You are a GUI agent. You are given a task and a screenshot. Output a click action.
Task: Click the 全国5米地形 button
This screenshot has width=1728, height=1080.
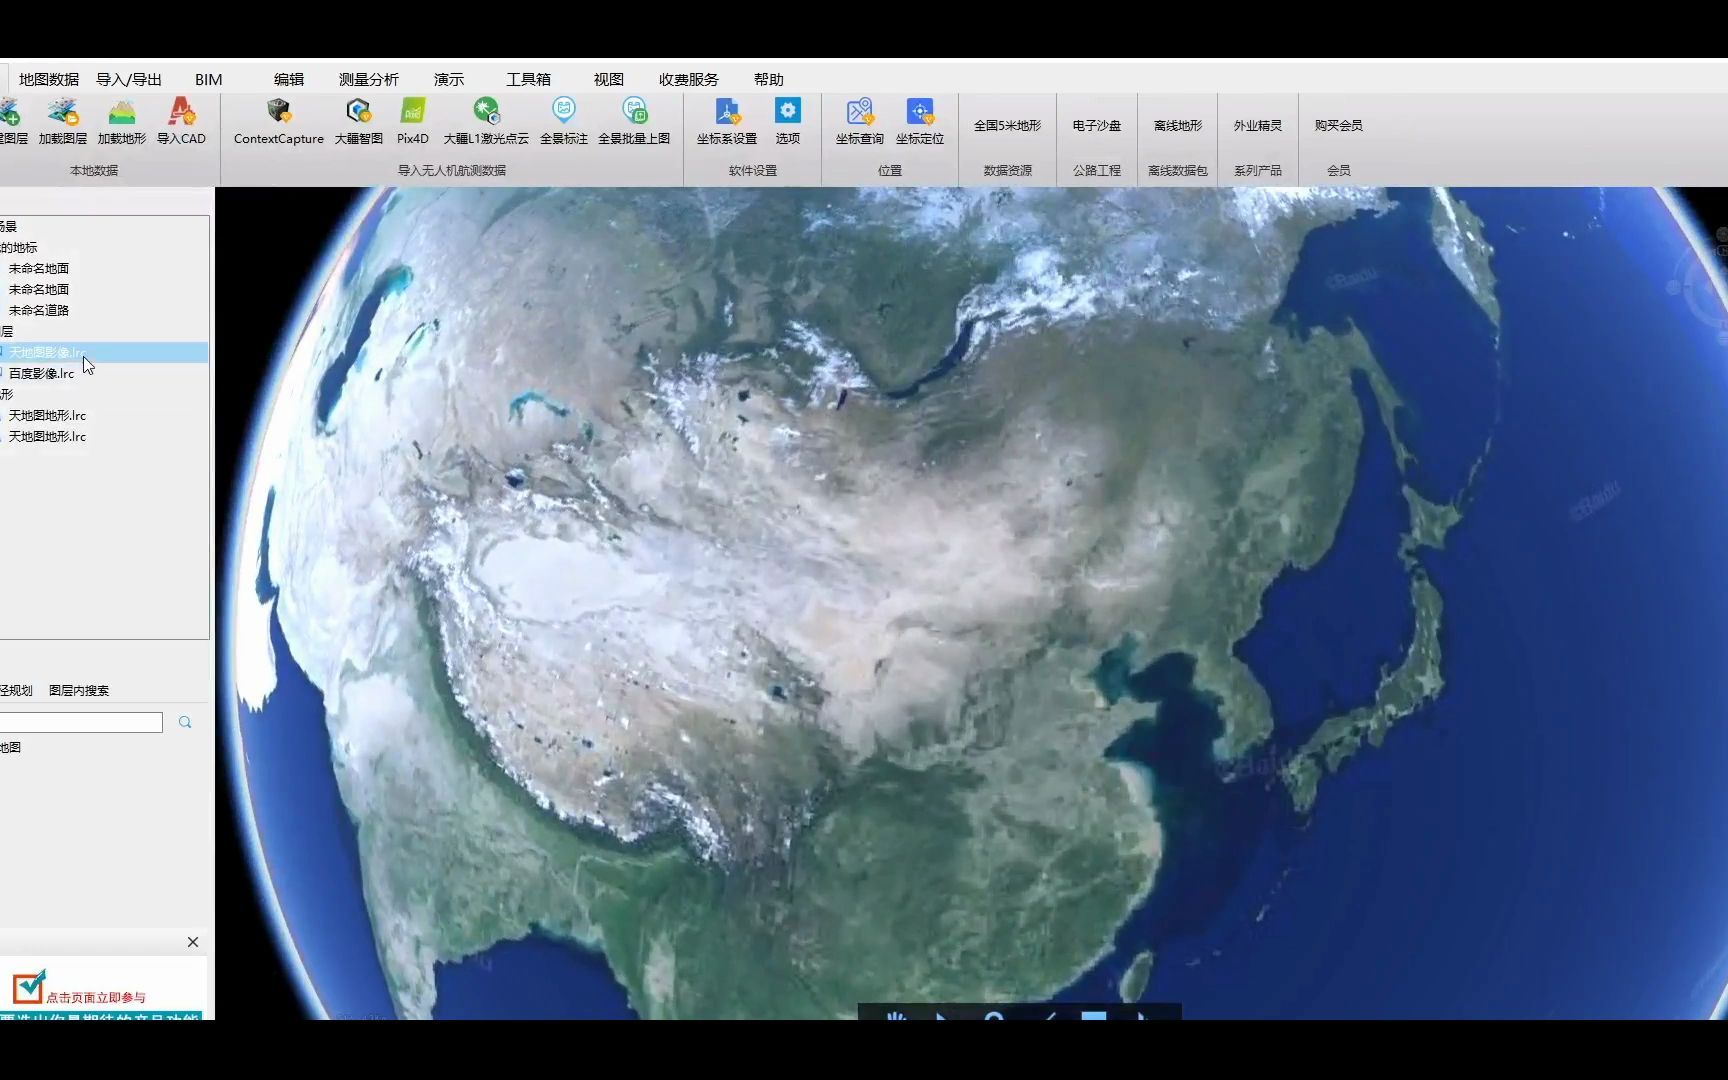click(1008, 125)
